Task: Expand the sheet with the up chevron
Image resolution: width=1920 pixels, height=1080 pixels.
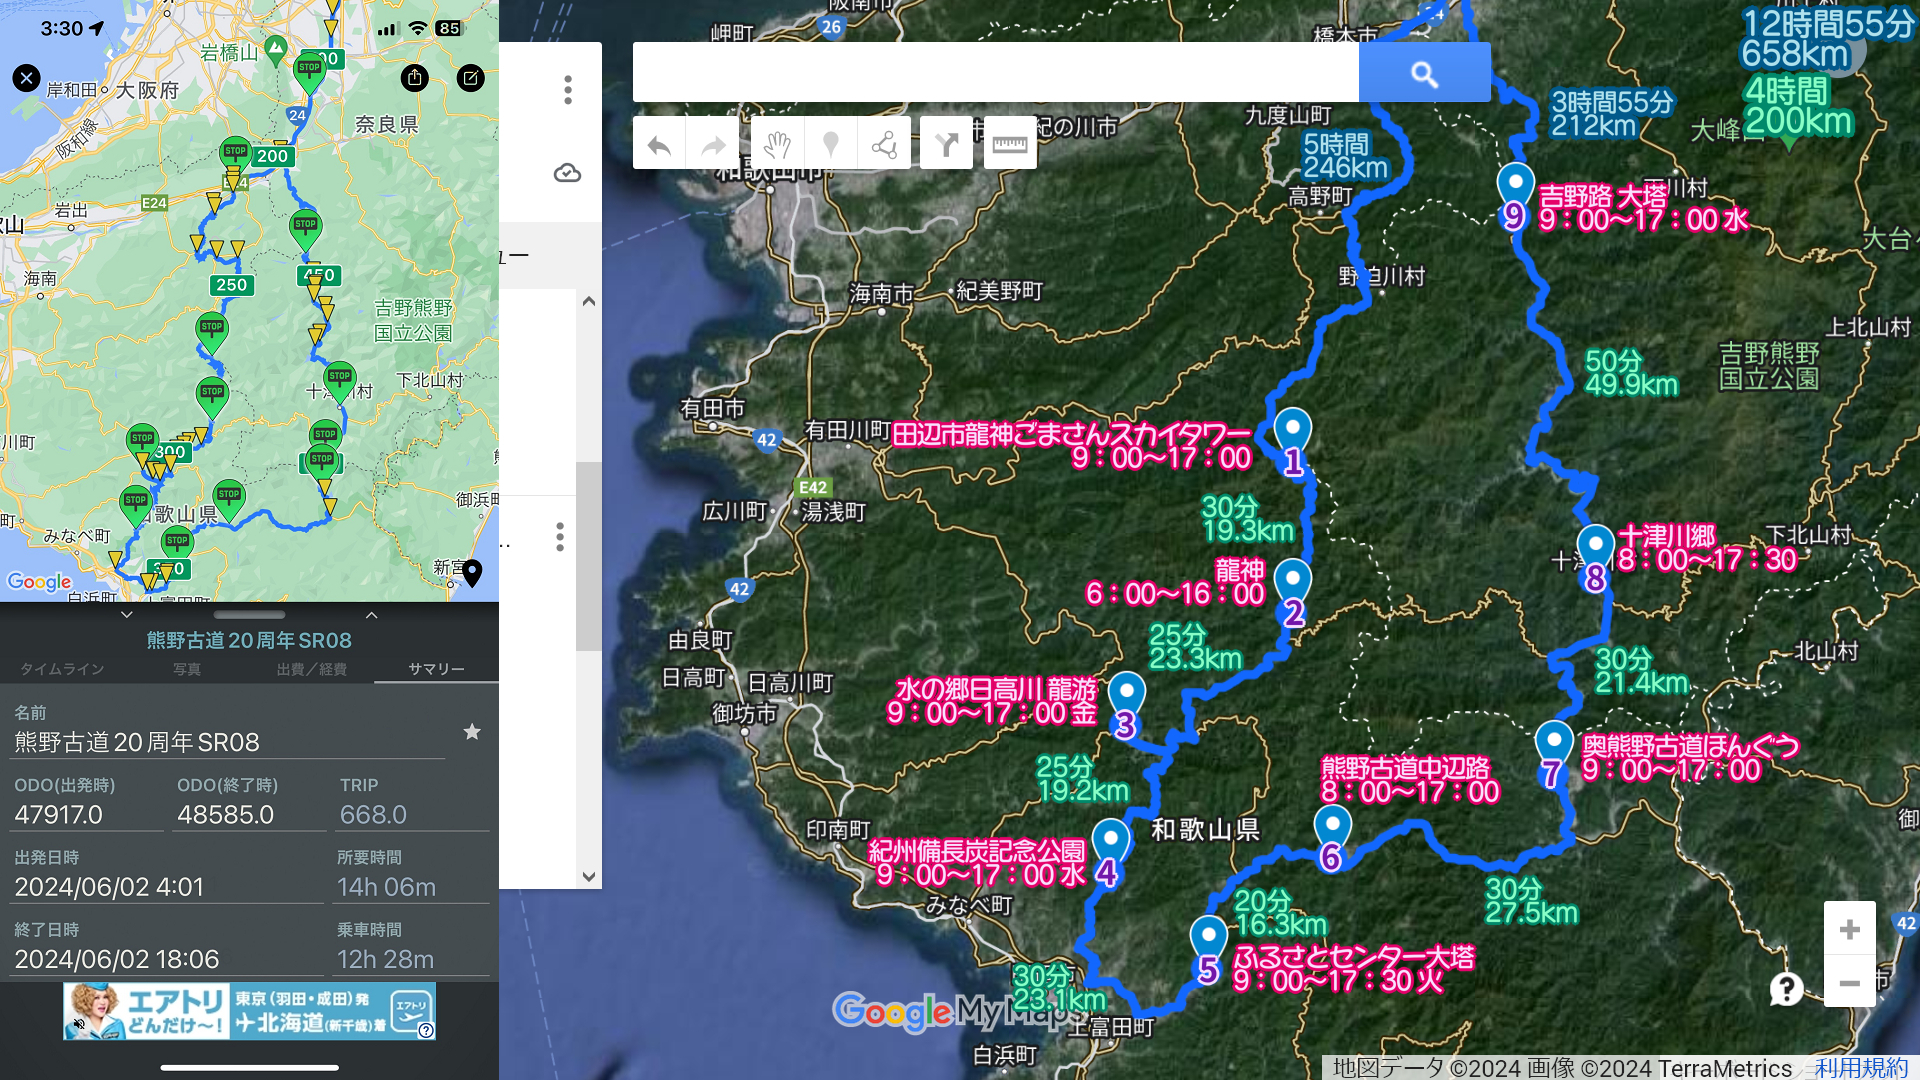Action: [x=371, y=614]
